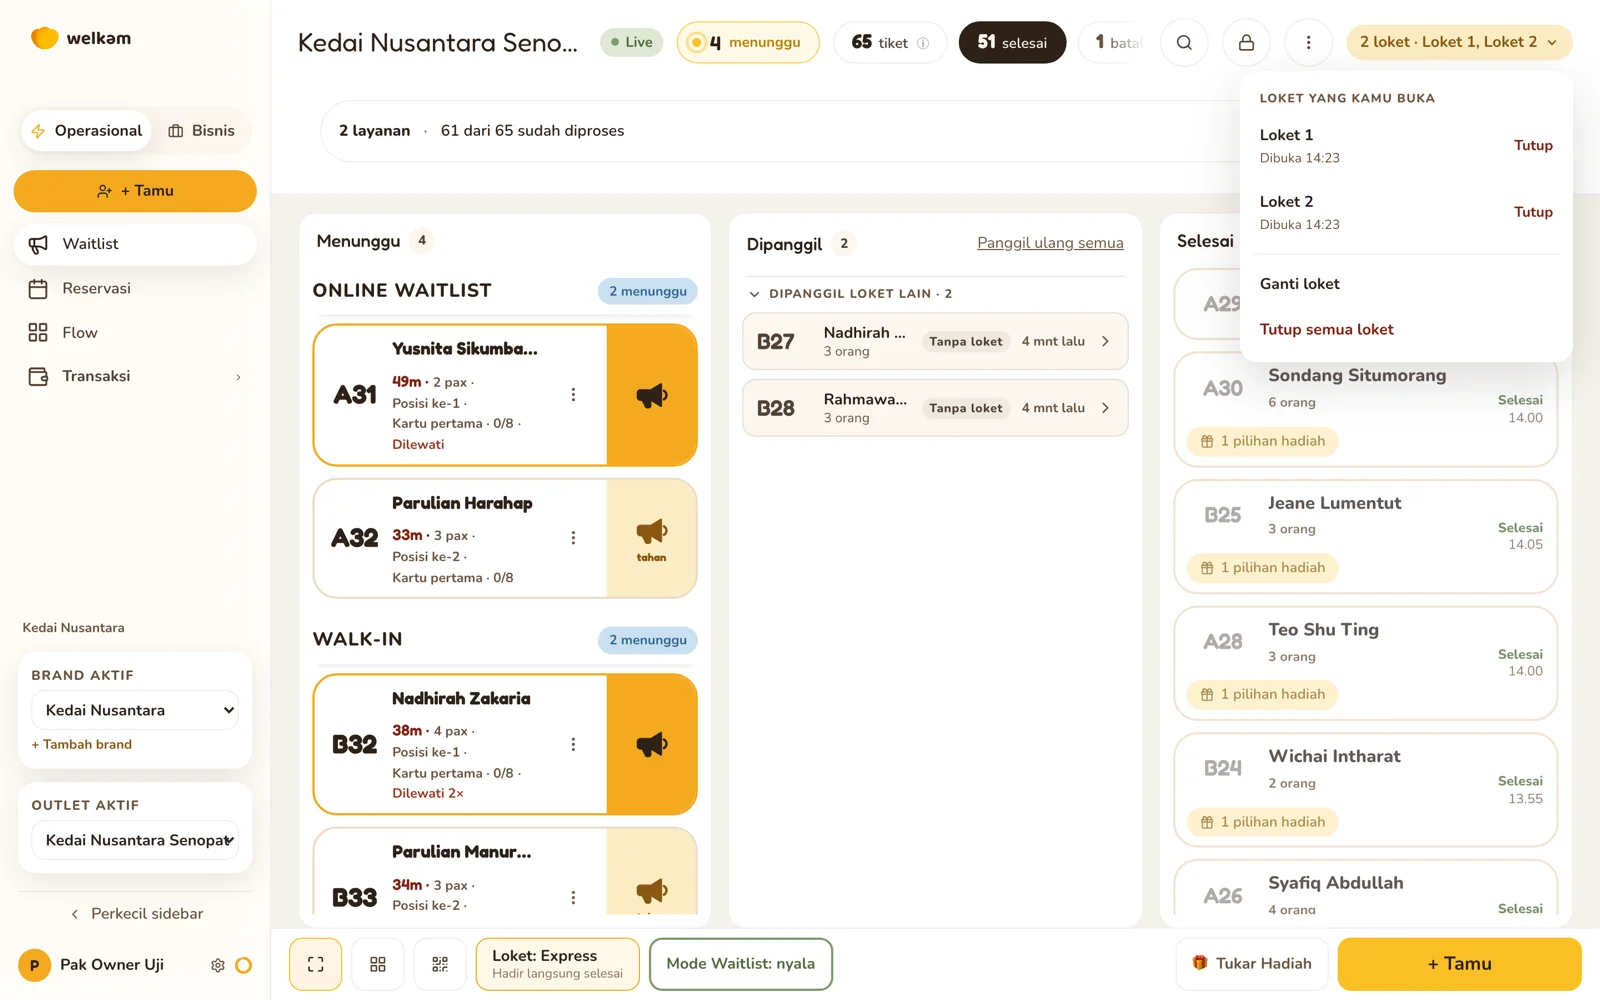Click the + Tambah brand link
Screen dimensions: 1600x1000
click(x=81, y=745)
